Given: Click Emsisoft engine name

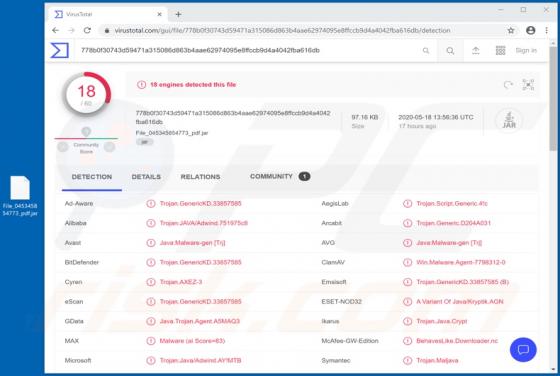Looking at the screenshot, I should click(x=334, y=282).
